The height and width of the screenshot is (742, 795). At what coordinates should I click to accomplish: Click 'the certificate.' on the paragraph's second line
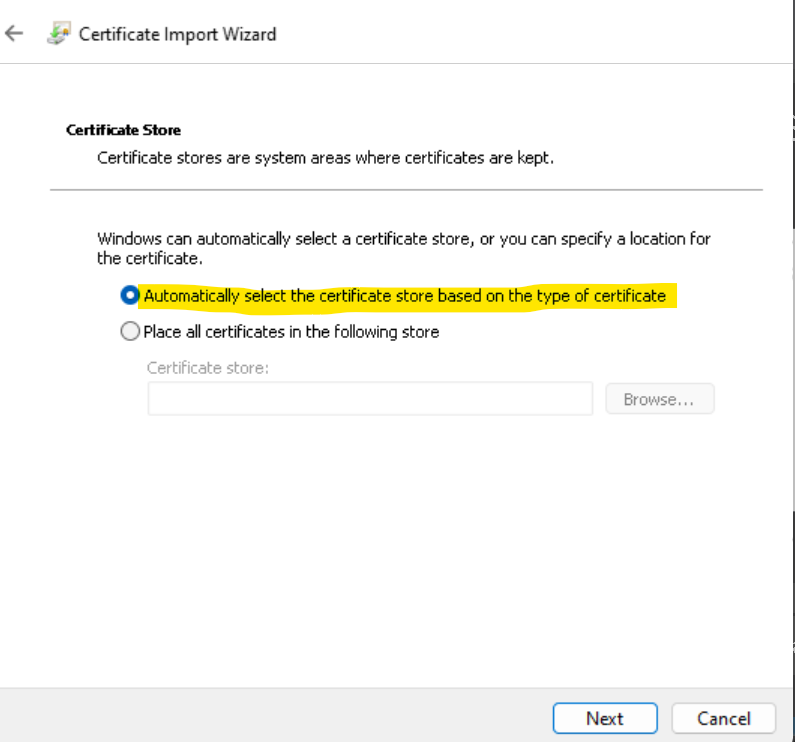click(x=150, y=259)
